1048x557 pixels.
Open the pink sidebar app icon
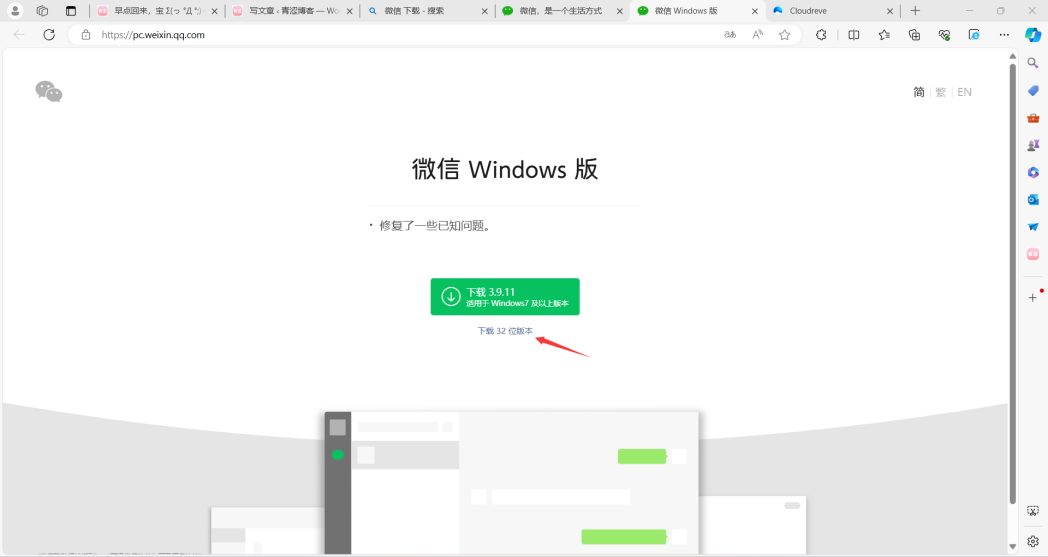[1033, 254]
